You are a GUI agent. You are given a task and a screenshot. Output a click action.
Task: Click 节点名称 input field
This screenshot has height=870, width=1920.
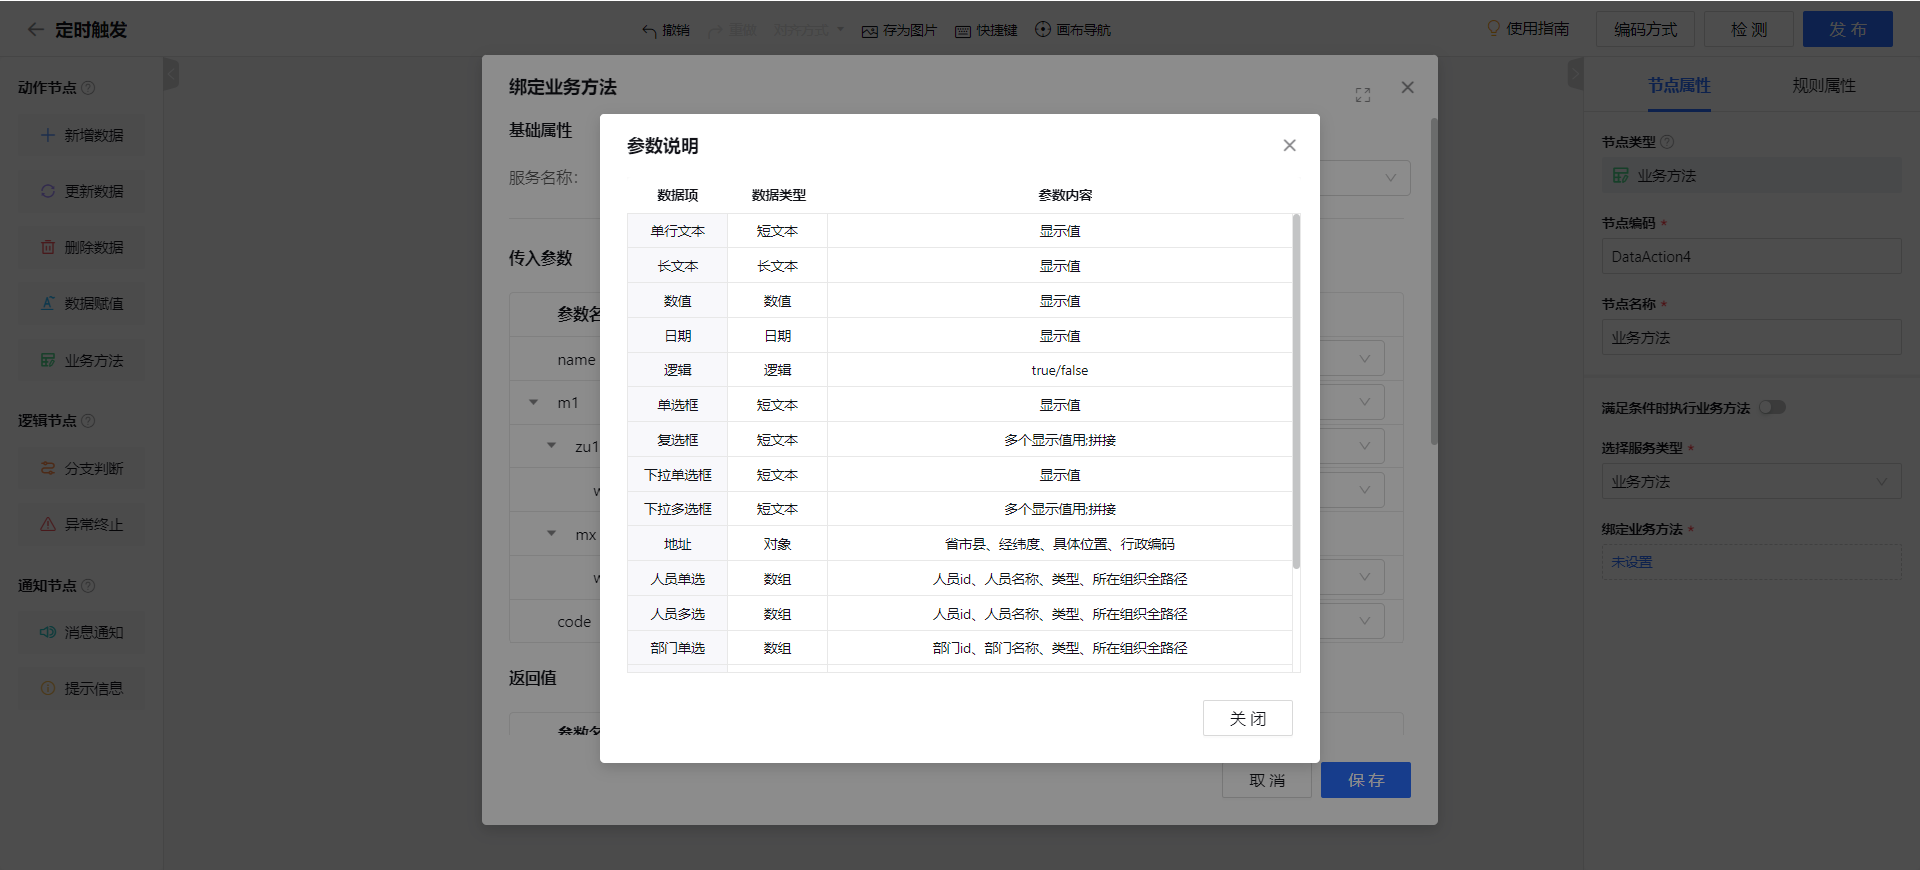pyautogui.click(x=1751, y=338)
